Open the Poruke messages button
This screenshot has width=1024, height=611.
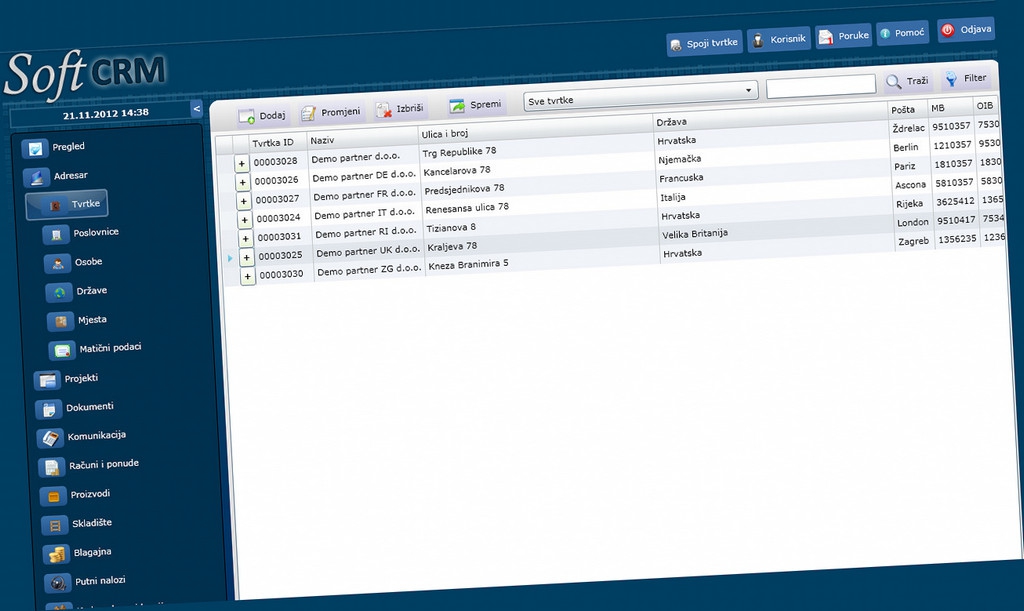tap(844, 37)
